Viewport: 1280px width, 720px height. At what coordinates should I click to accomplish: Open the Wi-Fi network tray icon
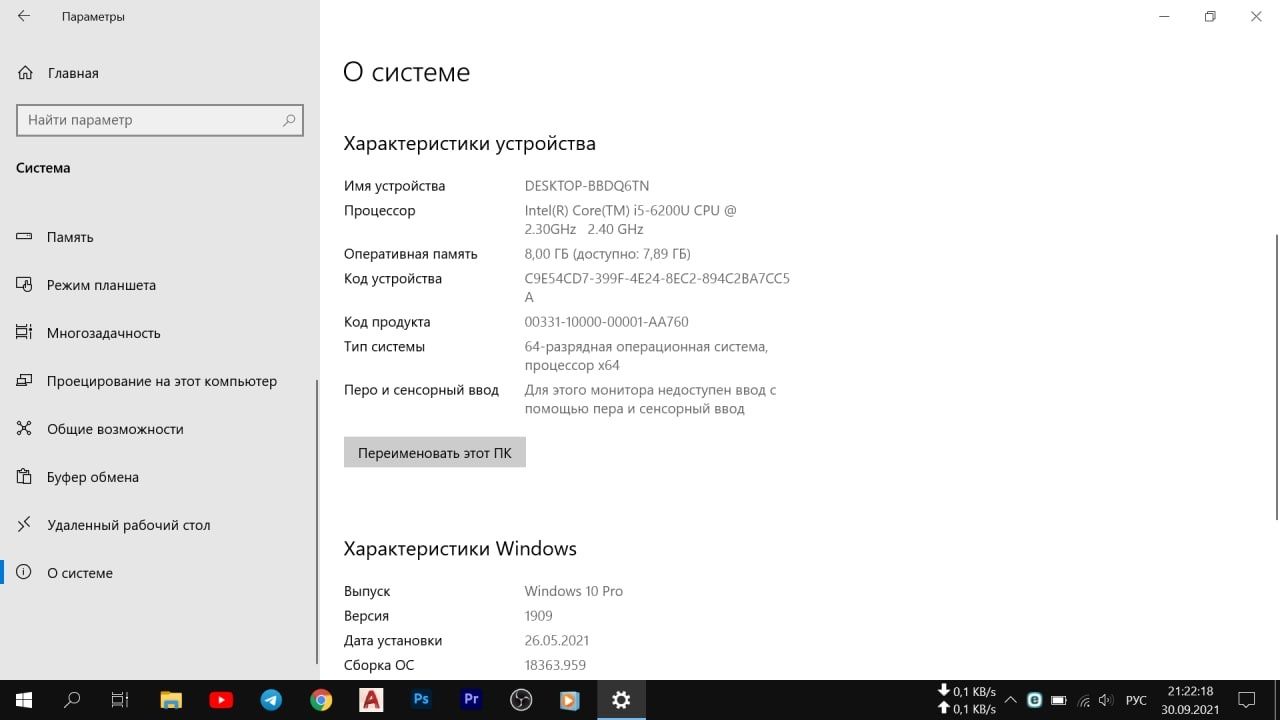pos(1083,700)
